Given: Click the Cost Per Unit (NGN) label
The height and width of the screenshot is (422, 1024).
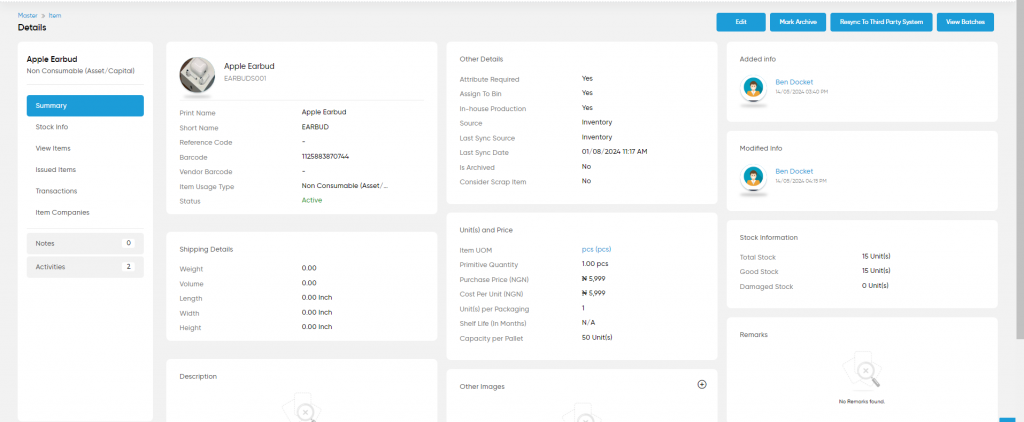Looking at the screenshot, I should coord(492,294).
